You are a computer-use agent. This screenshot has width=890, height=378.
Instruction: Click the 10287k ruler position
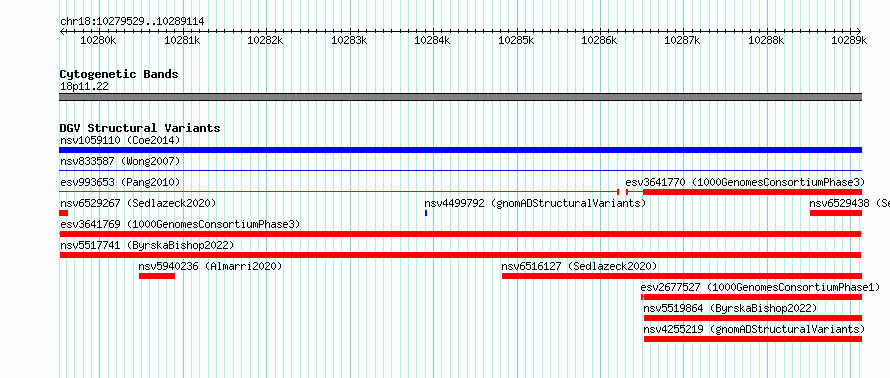coord(683,40)
